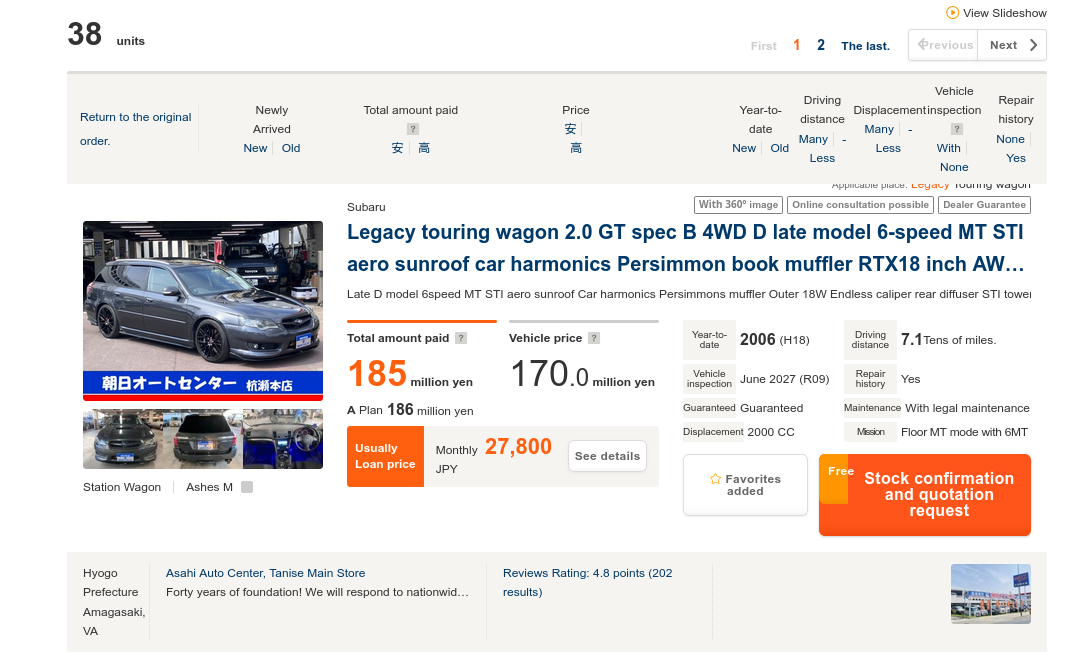
Task: Click the 2006 (H18) year value
Action: 775,339
